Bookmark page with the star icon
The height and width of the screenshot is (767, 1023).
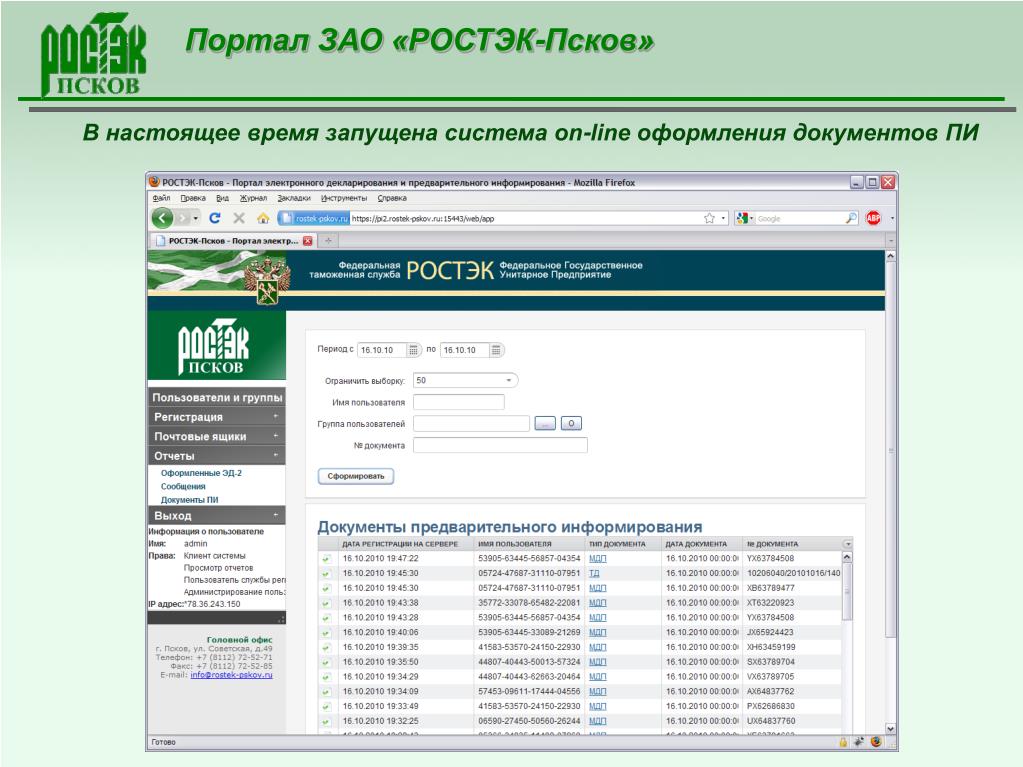coord(709,218)
